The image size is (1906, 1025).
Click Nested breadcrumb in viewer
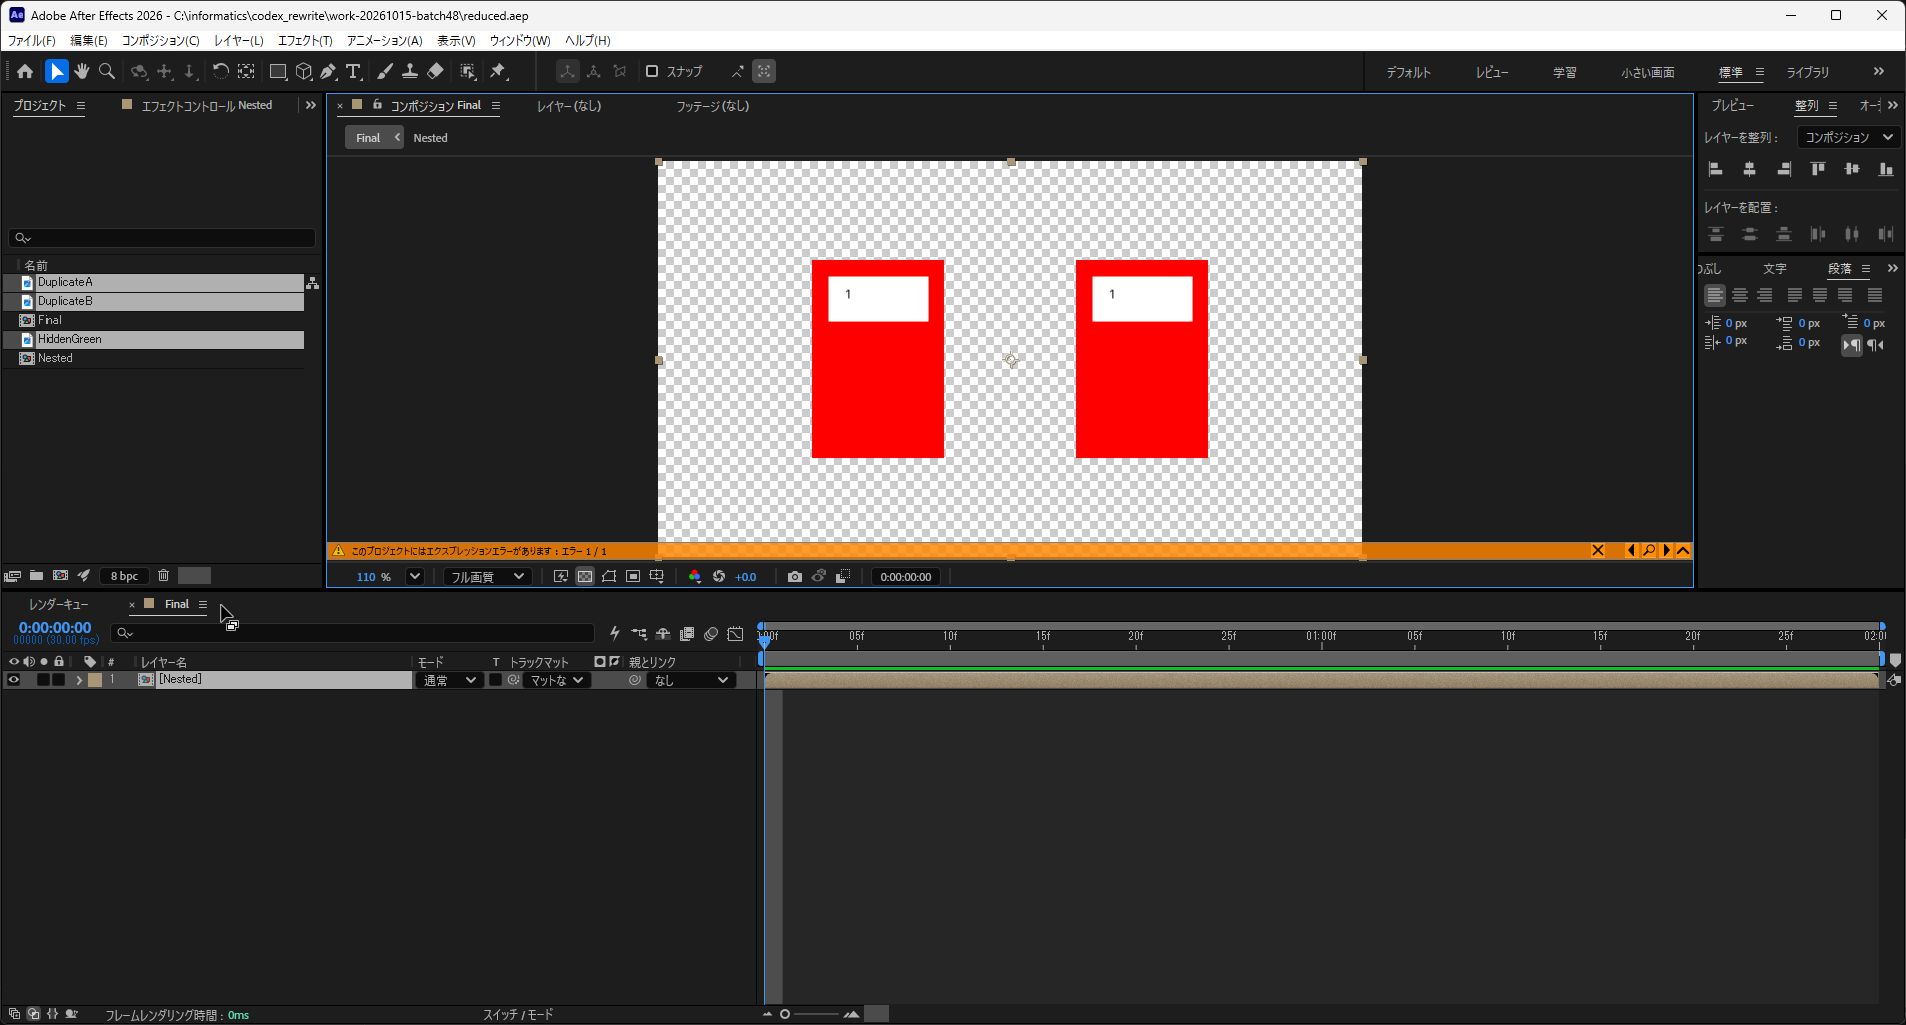430,138
